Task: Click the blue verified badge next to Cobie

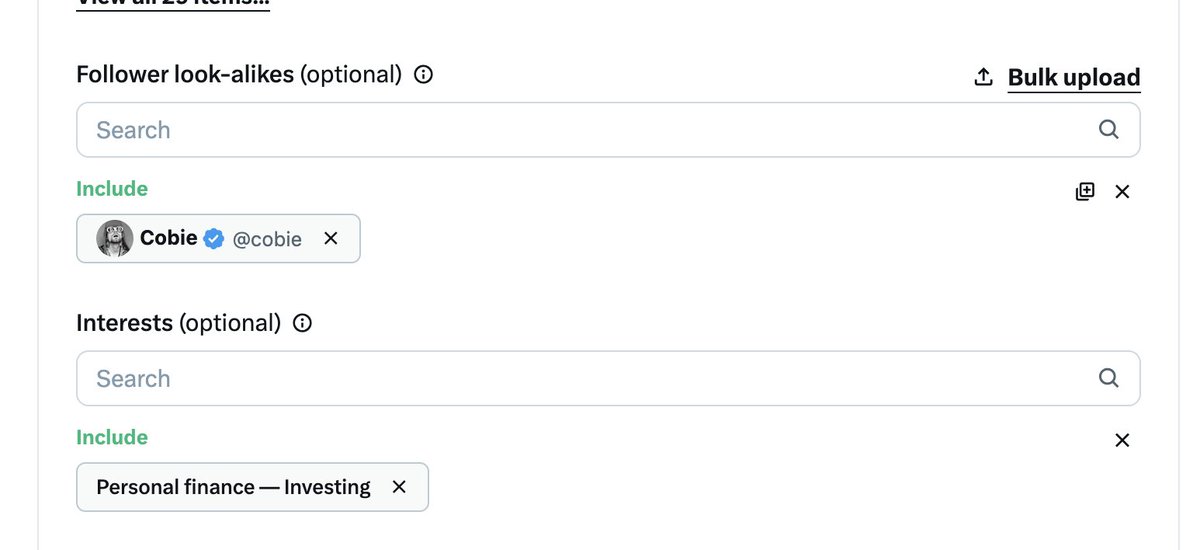Action: [x=214, y=239]
